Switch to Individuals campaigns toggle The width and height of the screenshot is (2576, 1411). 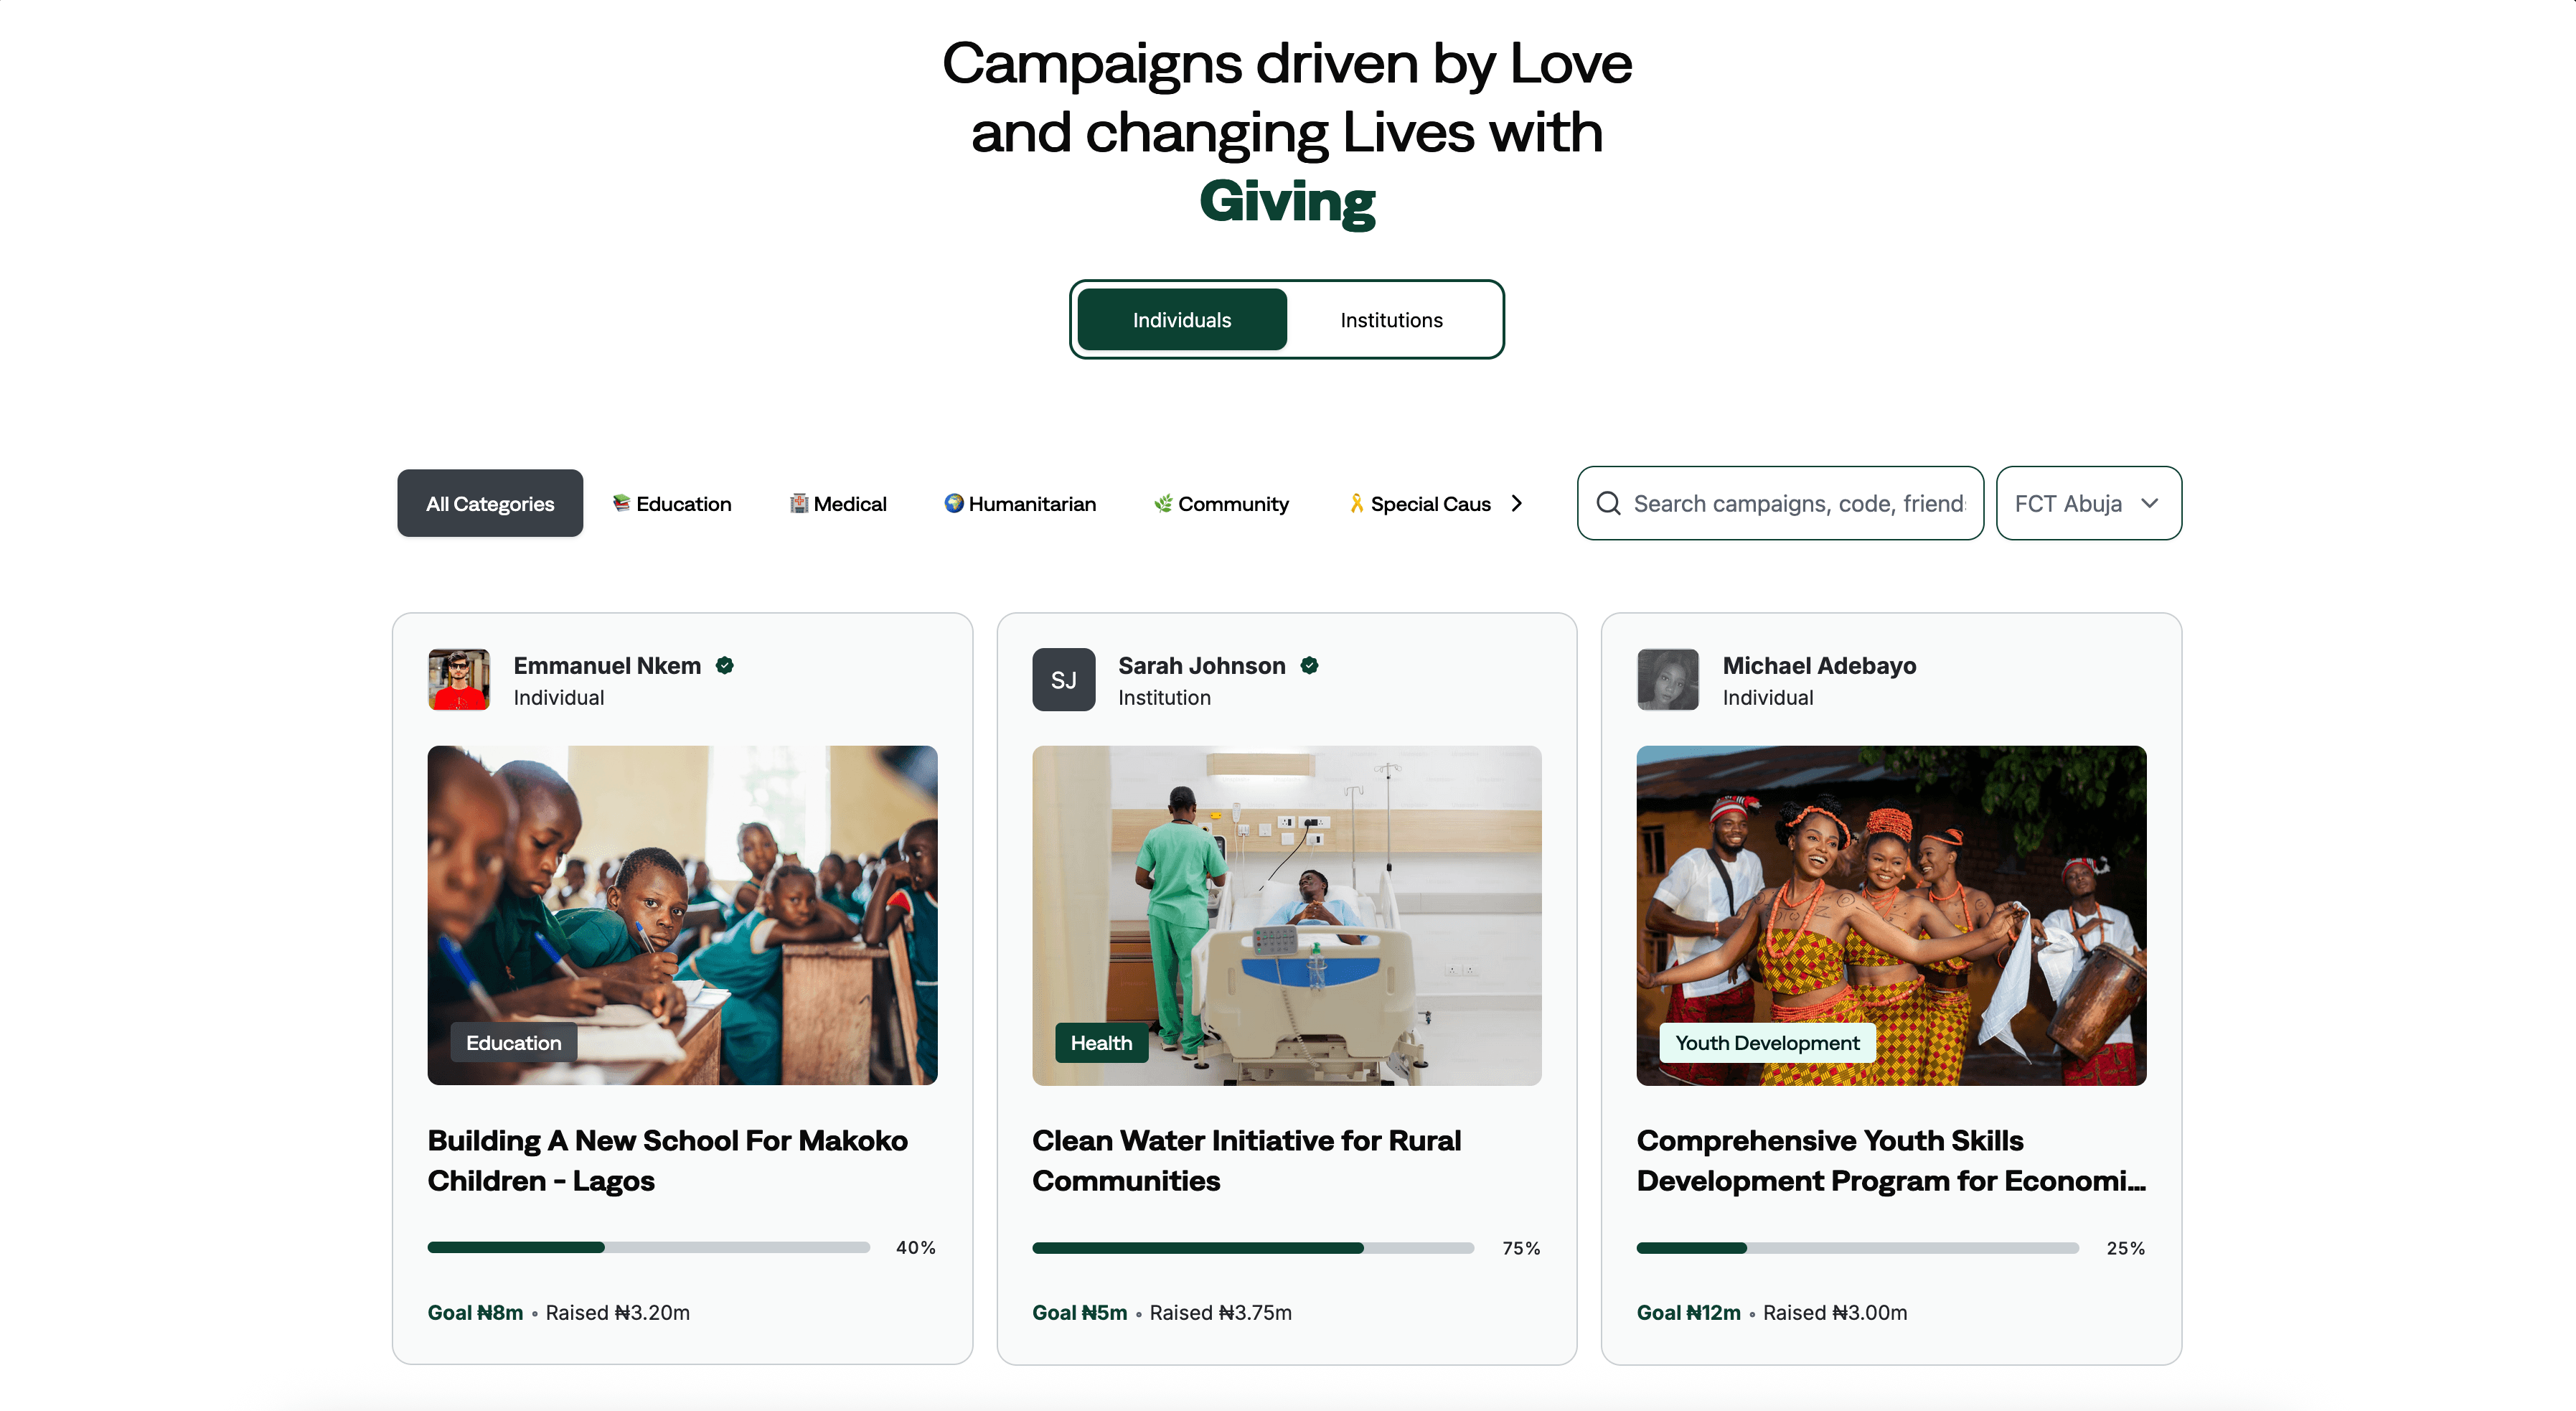click(1181, 320)
